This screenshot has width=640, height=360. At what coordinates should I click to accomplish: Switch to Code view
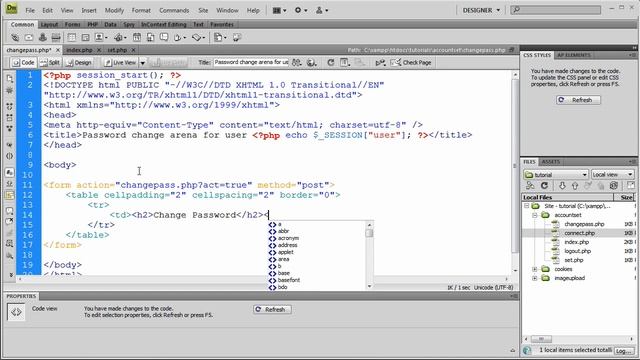(23, 62)
